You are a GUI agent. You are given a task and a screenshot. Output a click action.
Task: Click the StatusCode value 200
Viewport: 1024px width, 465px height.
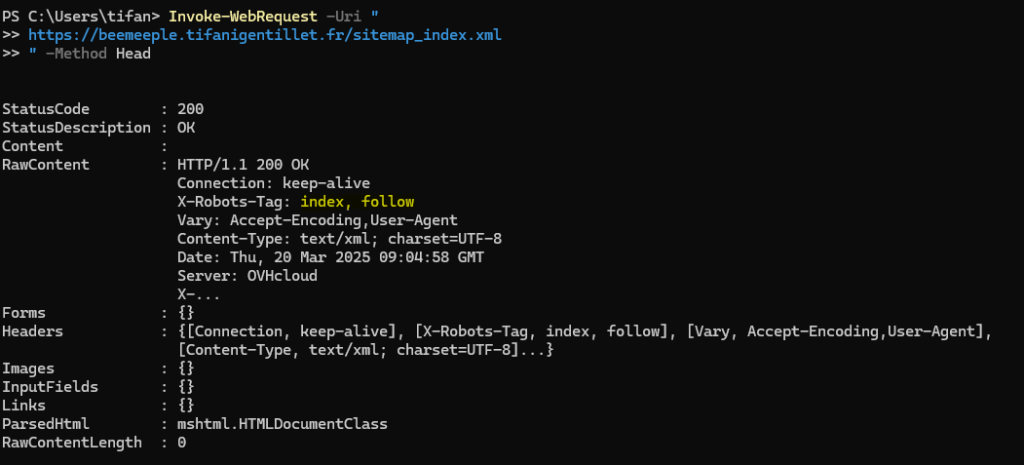pos(190,109)
